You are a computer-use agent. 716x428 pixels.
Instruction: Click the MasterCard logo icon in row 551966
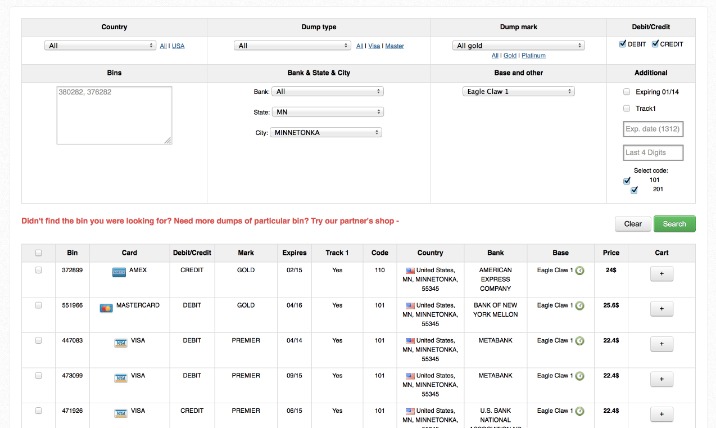(x=106, y=308)
